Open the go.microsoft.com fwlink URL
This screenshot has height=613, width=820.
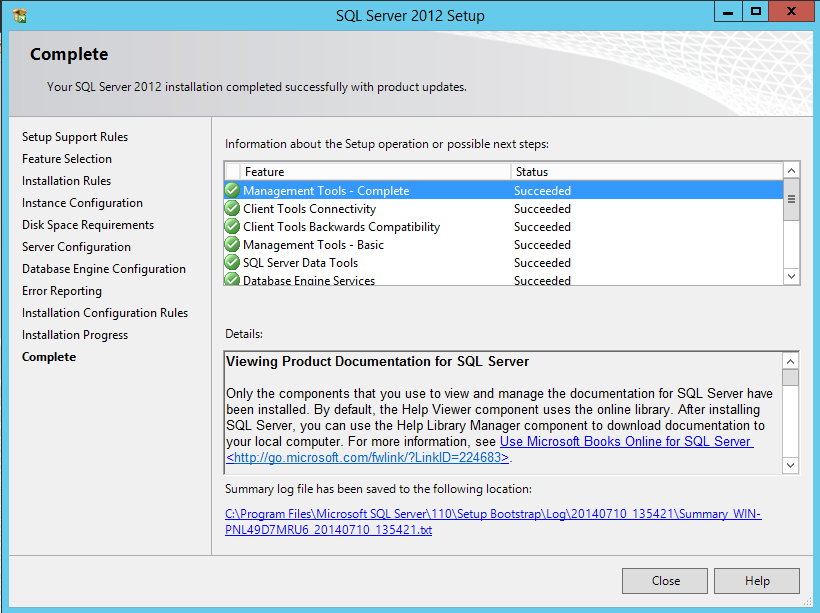(x=368, y=457)
